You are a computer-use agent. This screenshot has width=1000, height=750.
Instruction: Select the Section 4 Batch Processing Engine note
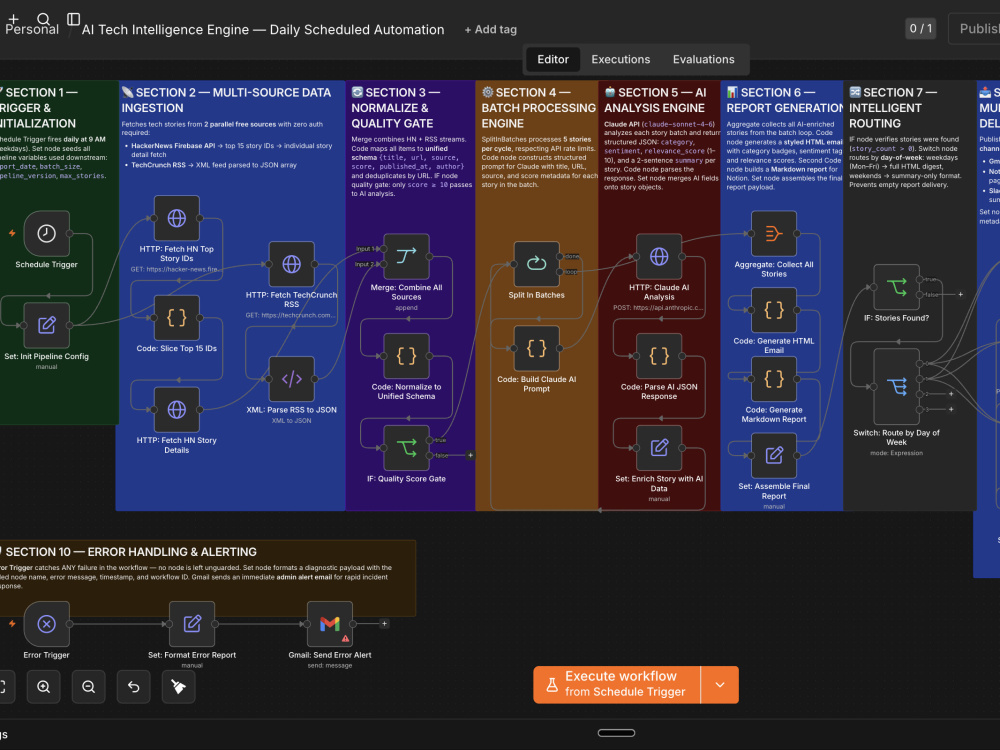coord(536,295)
